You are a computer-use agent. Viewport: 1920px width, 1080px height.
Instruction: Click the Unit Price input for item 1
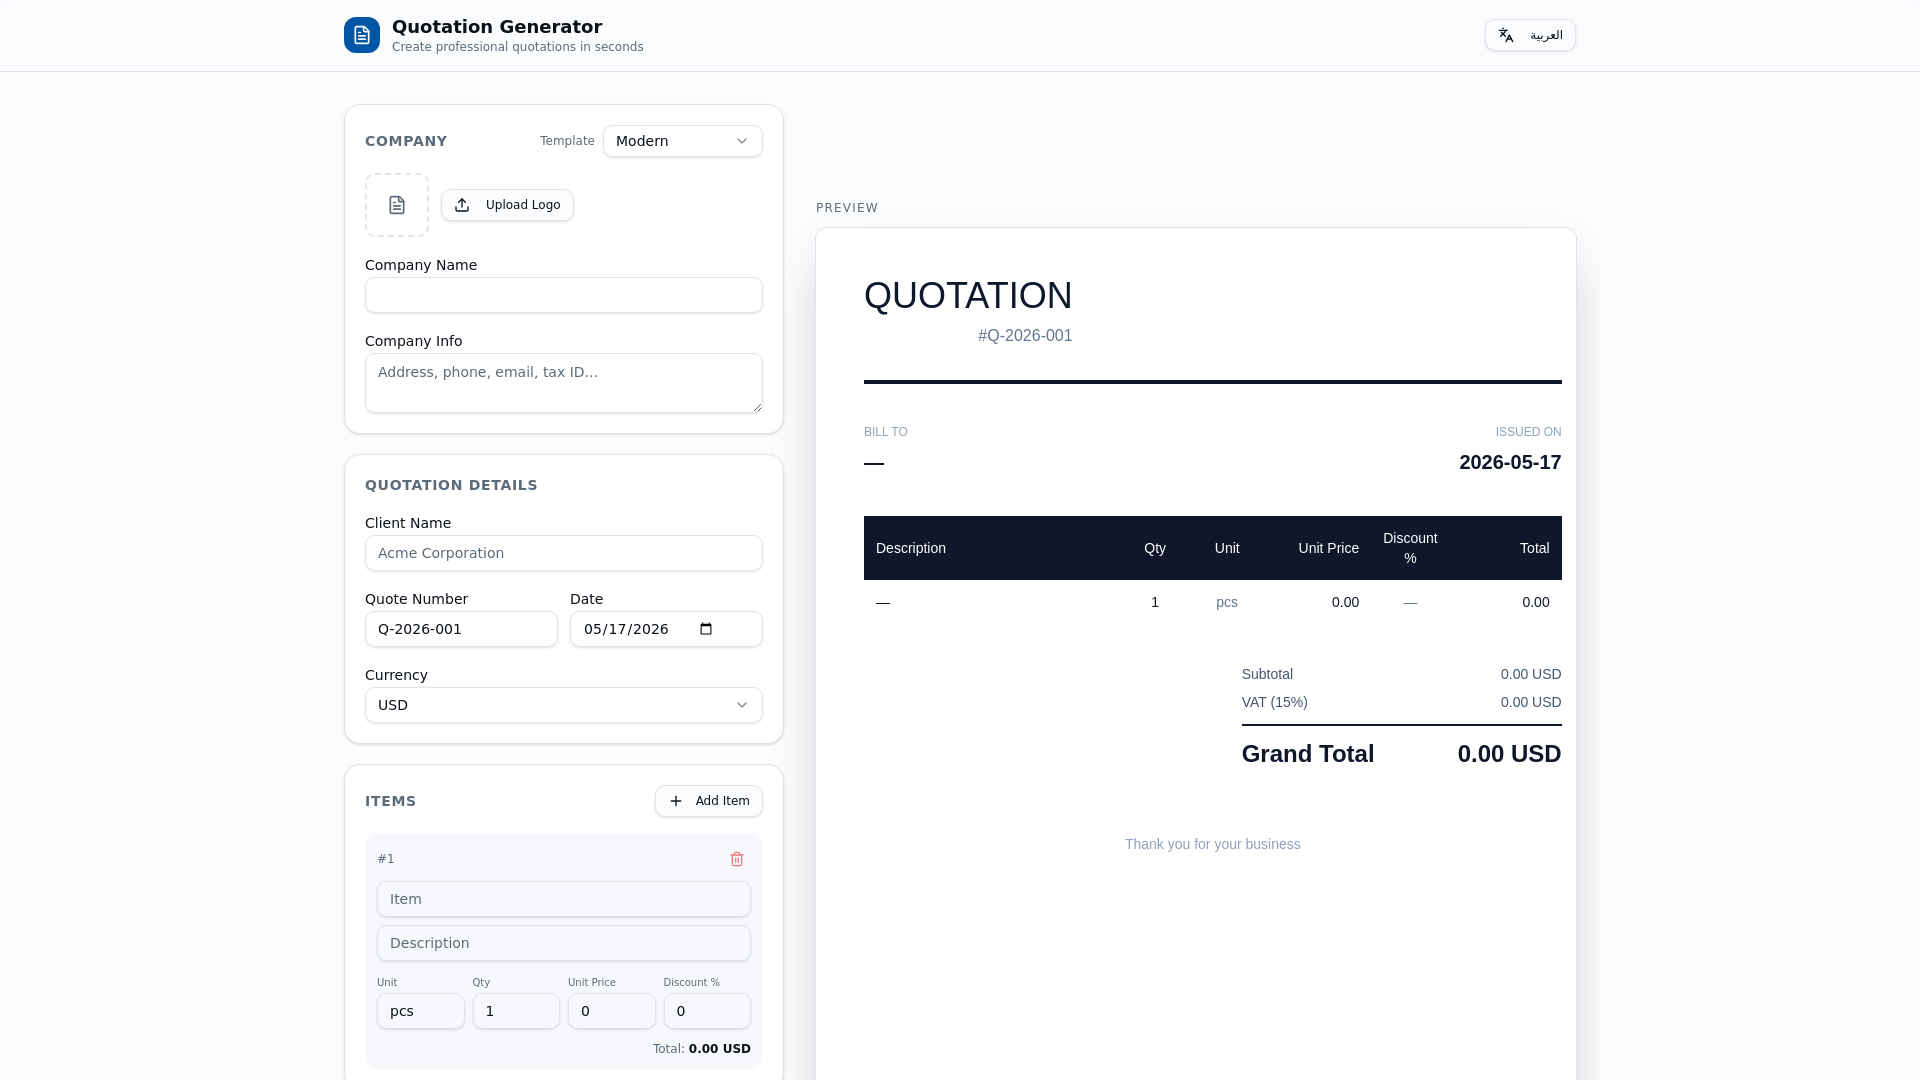click(x=612, y=1011)
